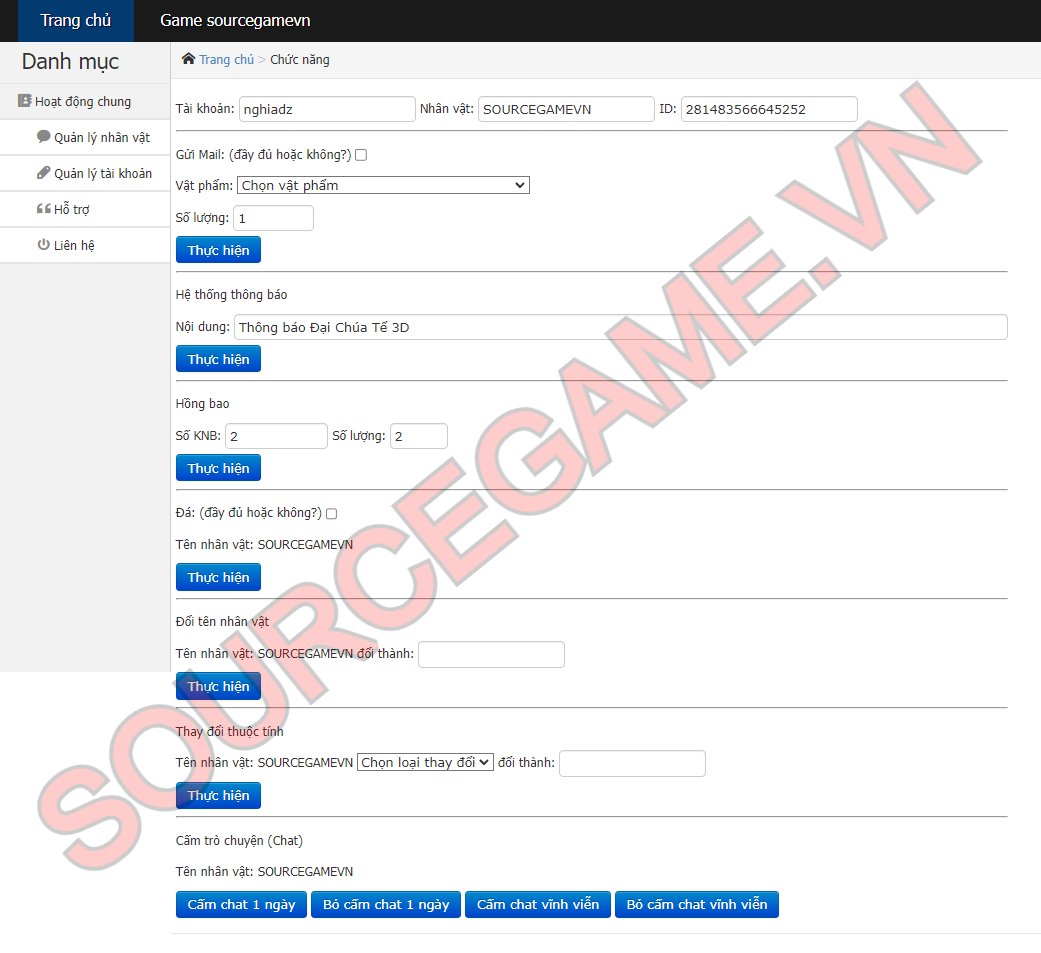
Task: Switch to the Trang chủ tab
Action: tap(76, 21)
